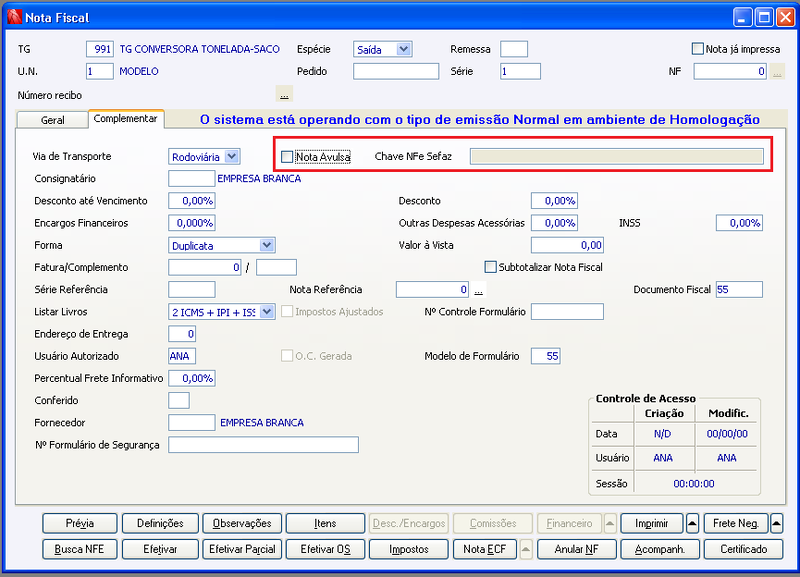Click the Usuário Autorizado field showing ANA
800x577 pixels.
(x=182, y=356)
